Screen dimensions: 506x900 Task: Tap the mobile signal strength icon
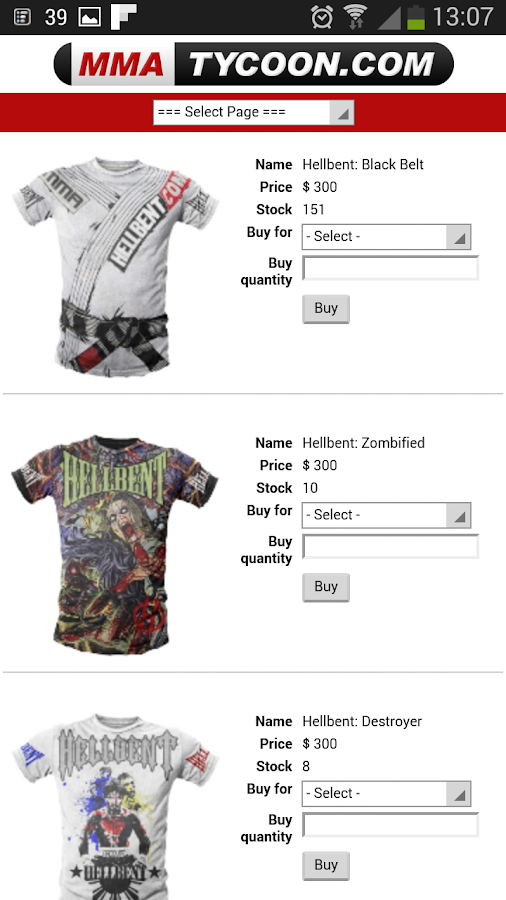(x=389, y=18)
